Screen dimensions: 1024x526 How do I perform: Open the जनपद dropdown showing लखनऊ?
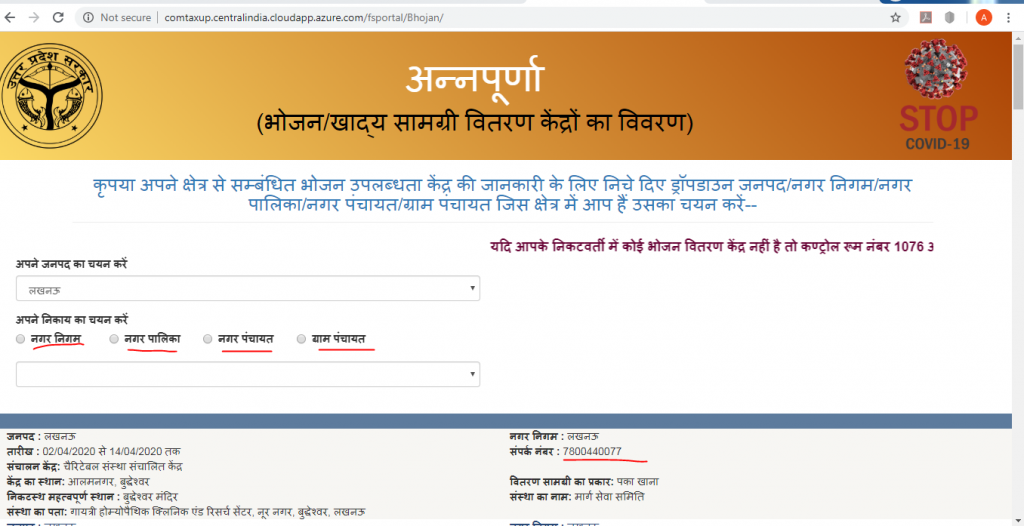point(247,289)
